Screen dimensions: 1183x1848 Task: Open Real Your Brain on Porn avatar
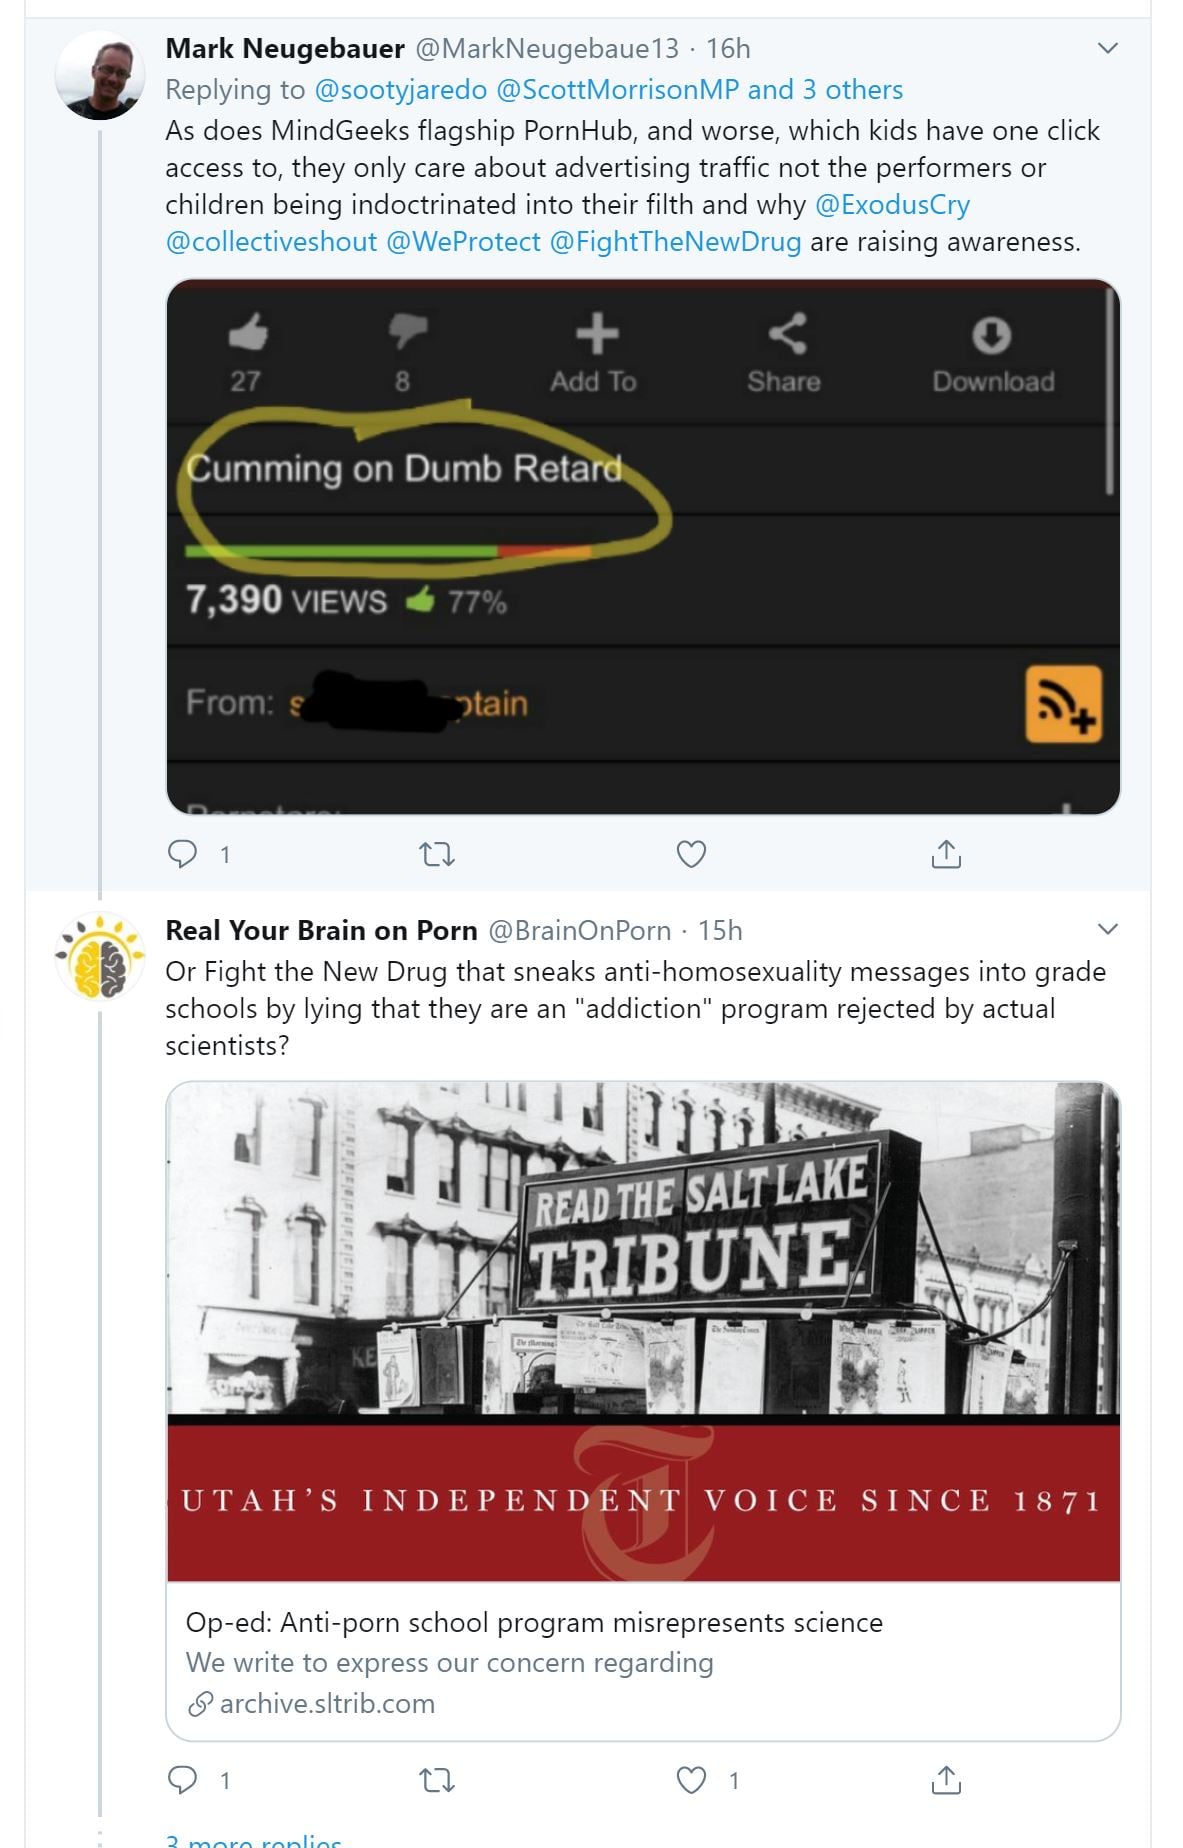(x=100, y=956)
